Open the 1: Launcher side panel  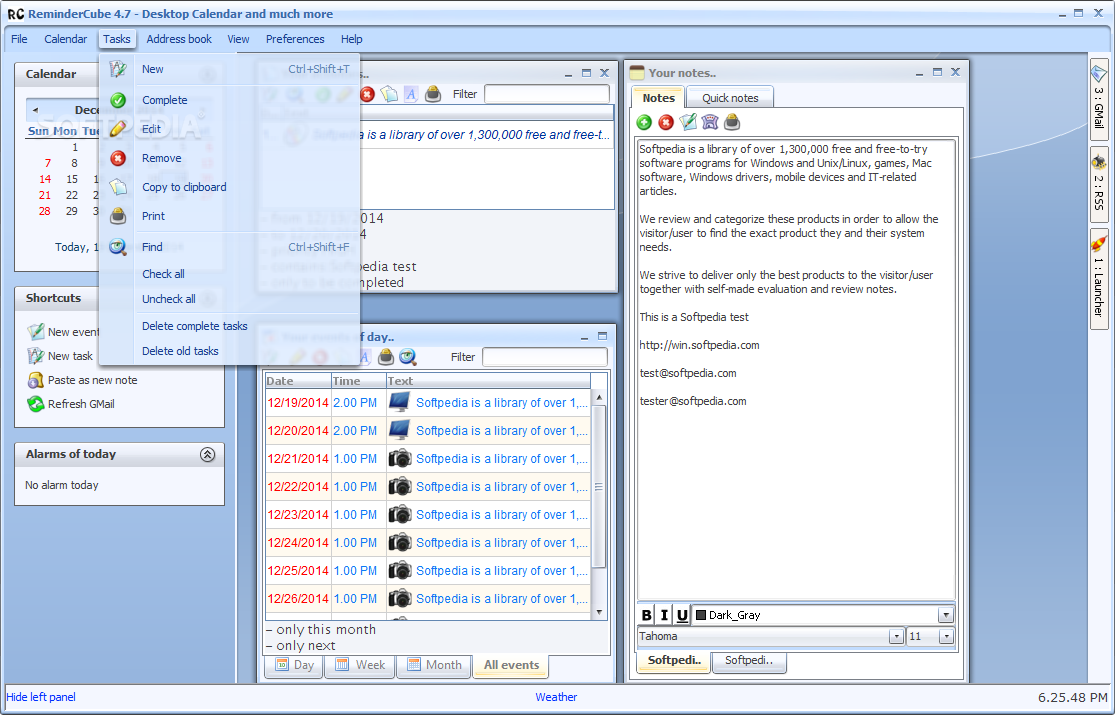(1099, 280)
